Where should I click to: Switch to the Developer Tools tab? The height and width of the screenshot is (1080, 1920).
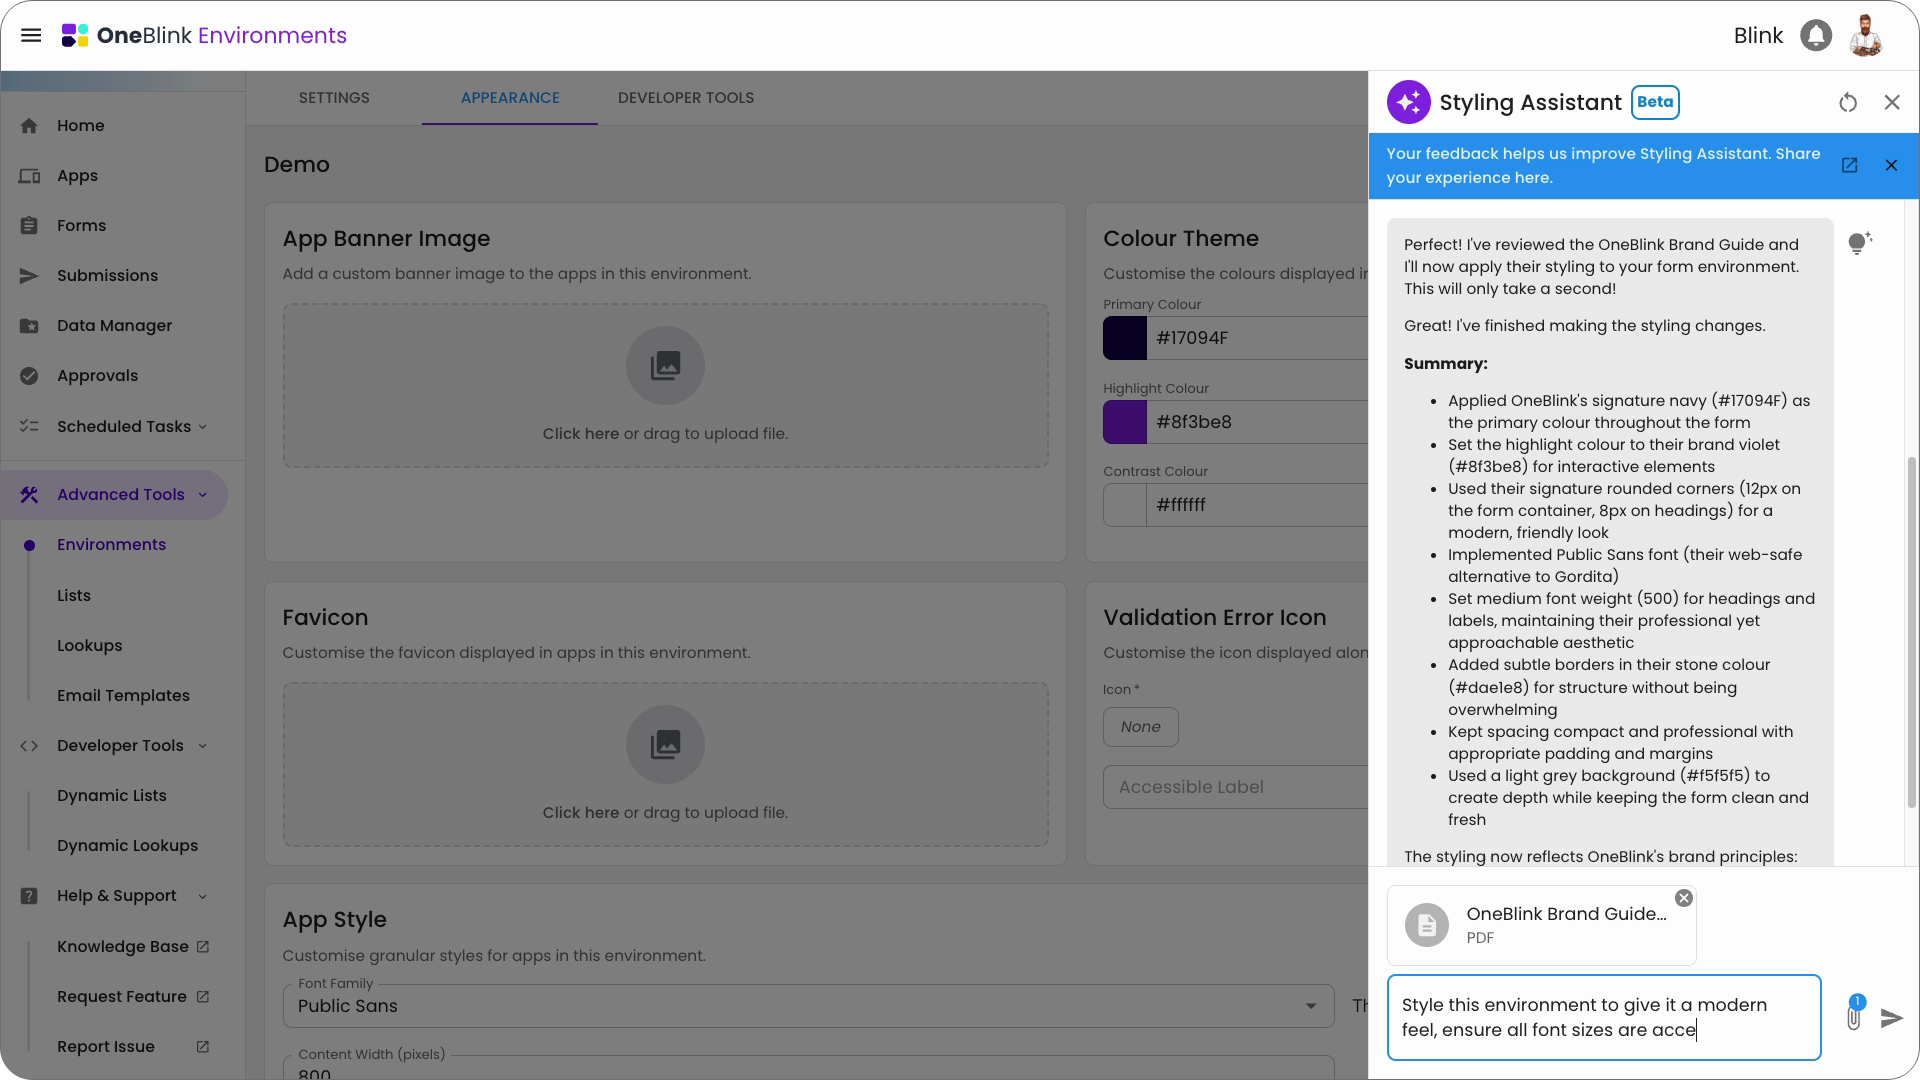coord(686,98)
